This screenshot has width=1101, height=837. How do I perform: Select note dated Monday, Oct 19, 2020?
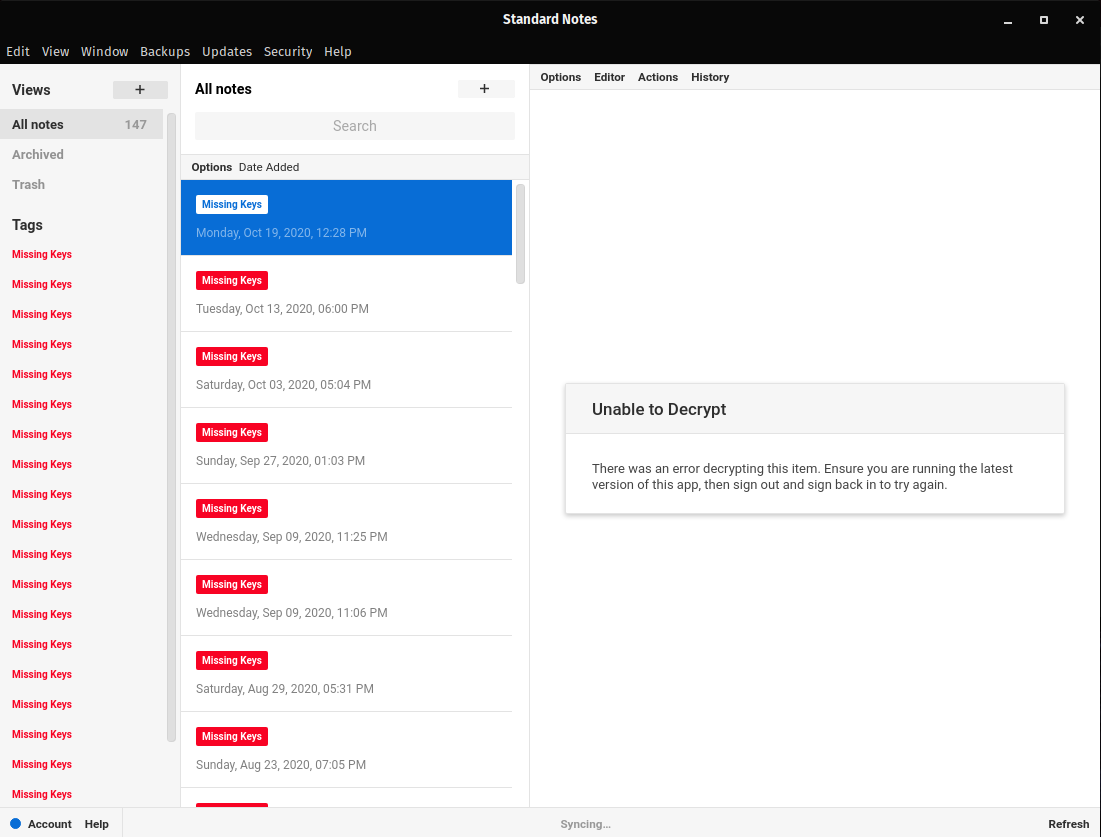pyautogui.click(x=346, y=218)
